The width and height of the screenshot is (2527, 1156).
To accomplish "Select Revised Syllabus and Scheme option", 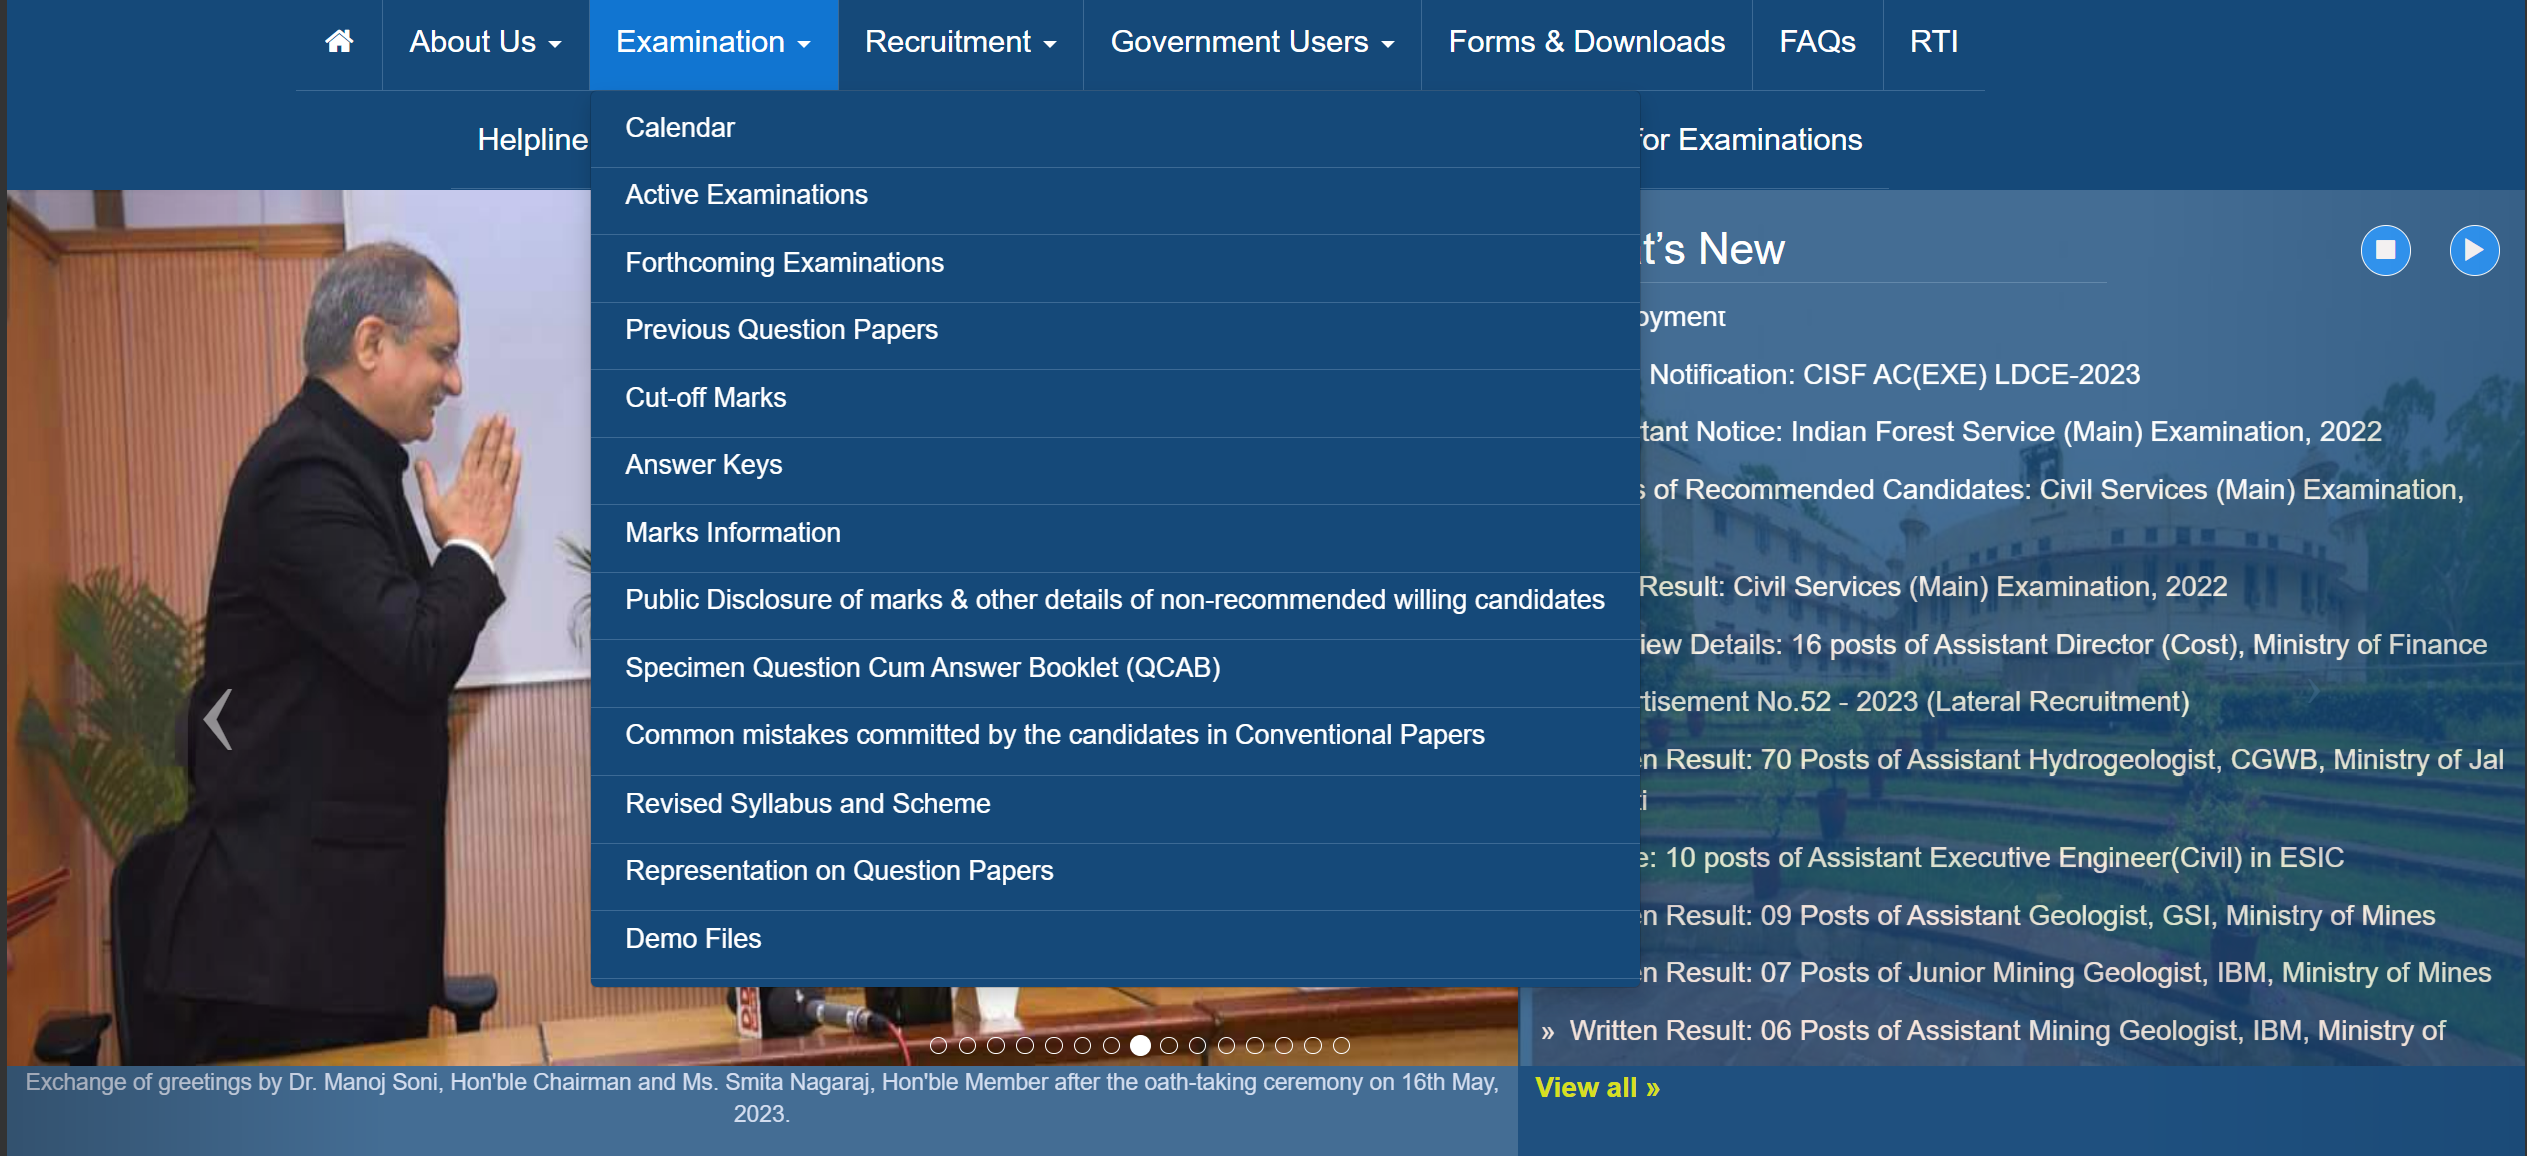I will coord(809,803).
